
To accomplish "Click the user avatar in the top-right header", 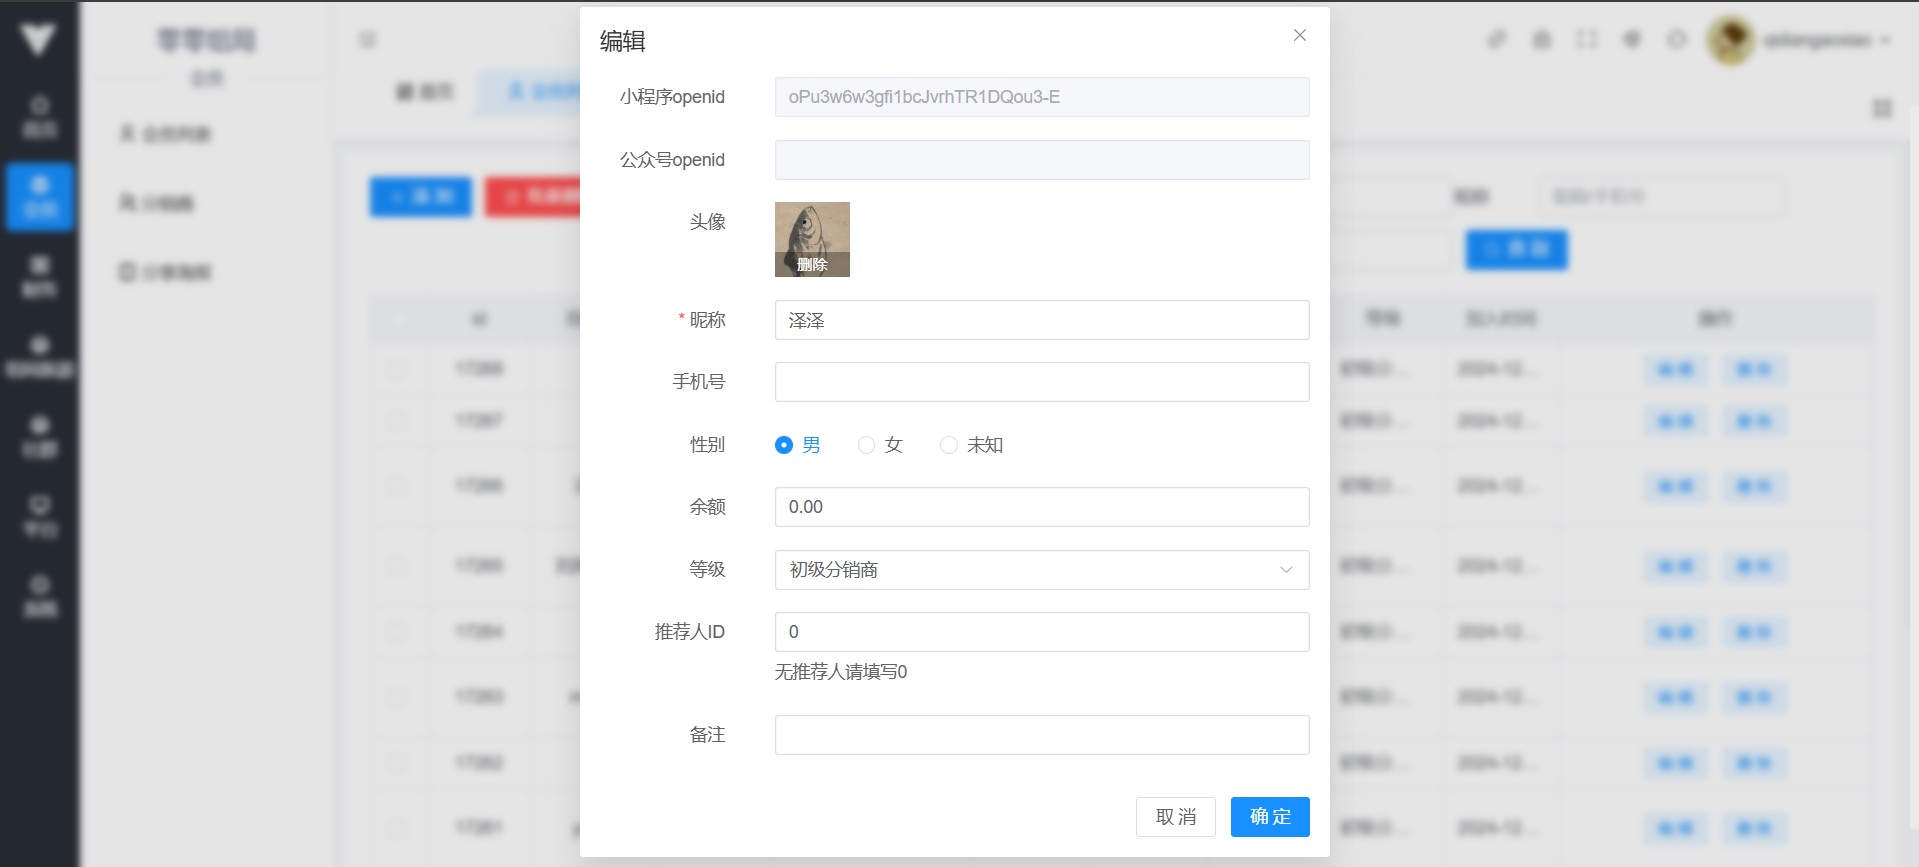I will coord(1731,40).
